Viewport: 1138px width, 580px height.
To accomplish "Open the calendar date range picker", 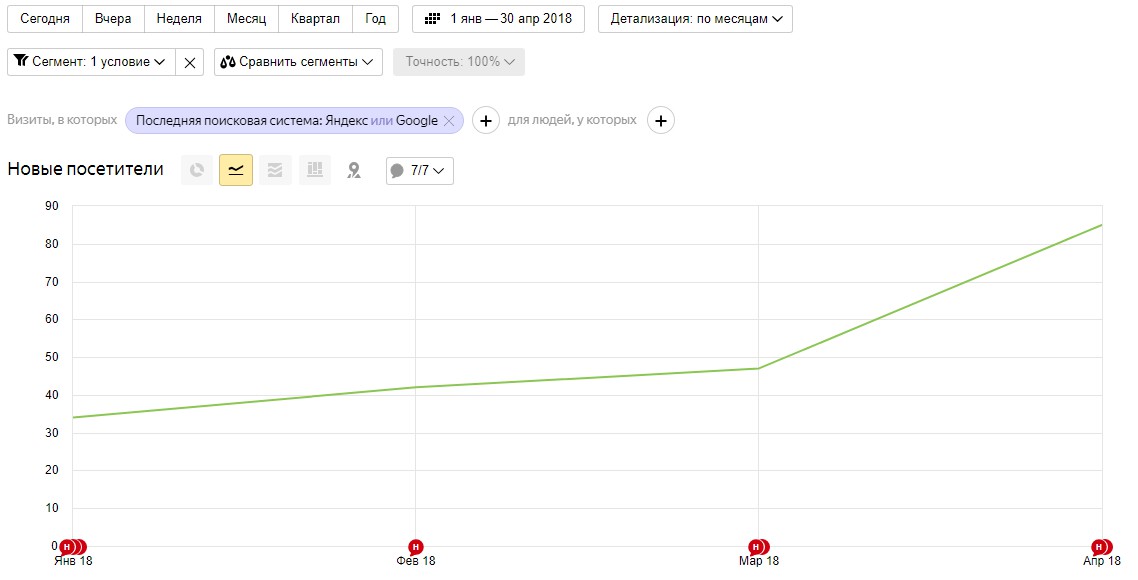I will pos(433,19).
